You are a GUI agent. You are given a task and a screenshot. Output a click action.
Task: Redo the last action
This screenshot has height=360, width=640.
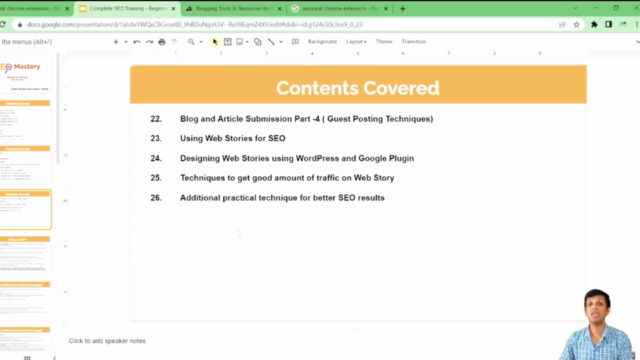(x=149, y=42)
